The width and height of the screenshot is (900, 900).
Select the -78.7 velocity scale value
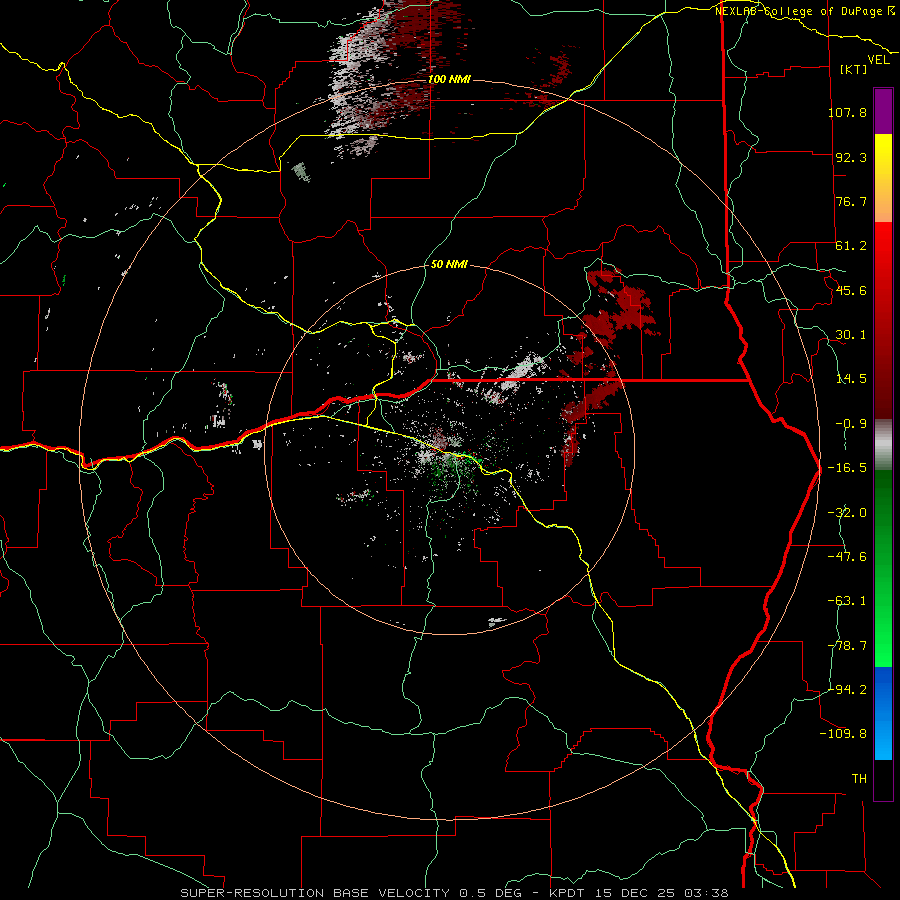pos(847,646)
